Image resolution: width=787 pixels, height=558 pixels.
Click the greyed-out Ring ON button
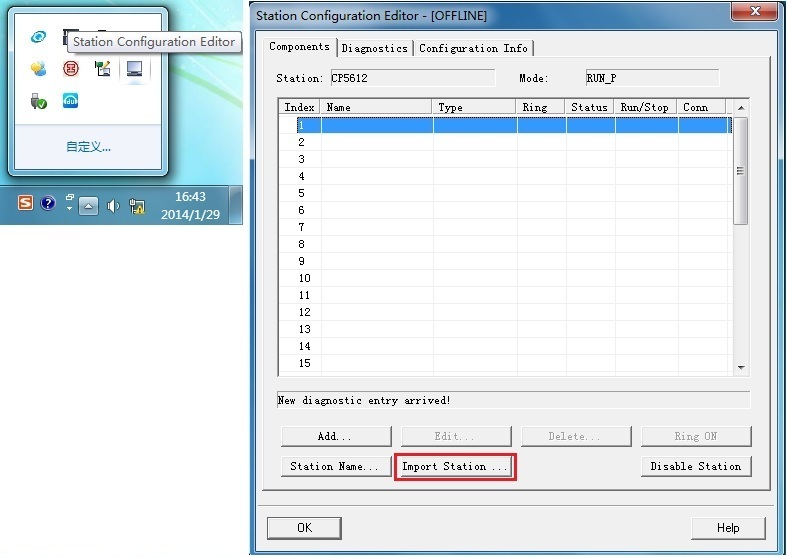tap(696, 437)
